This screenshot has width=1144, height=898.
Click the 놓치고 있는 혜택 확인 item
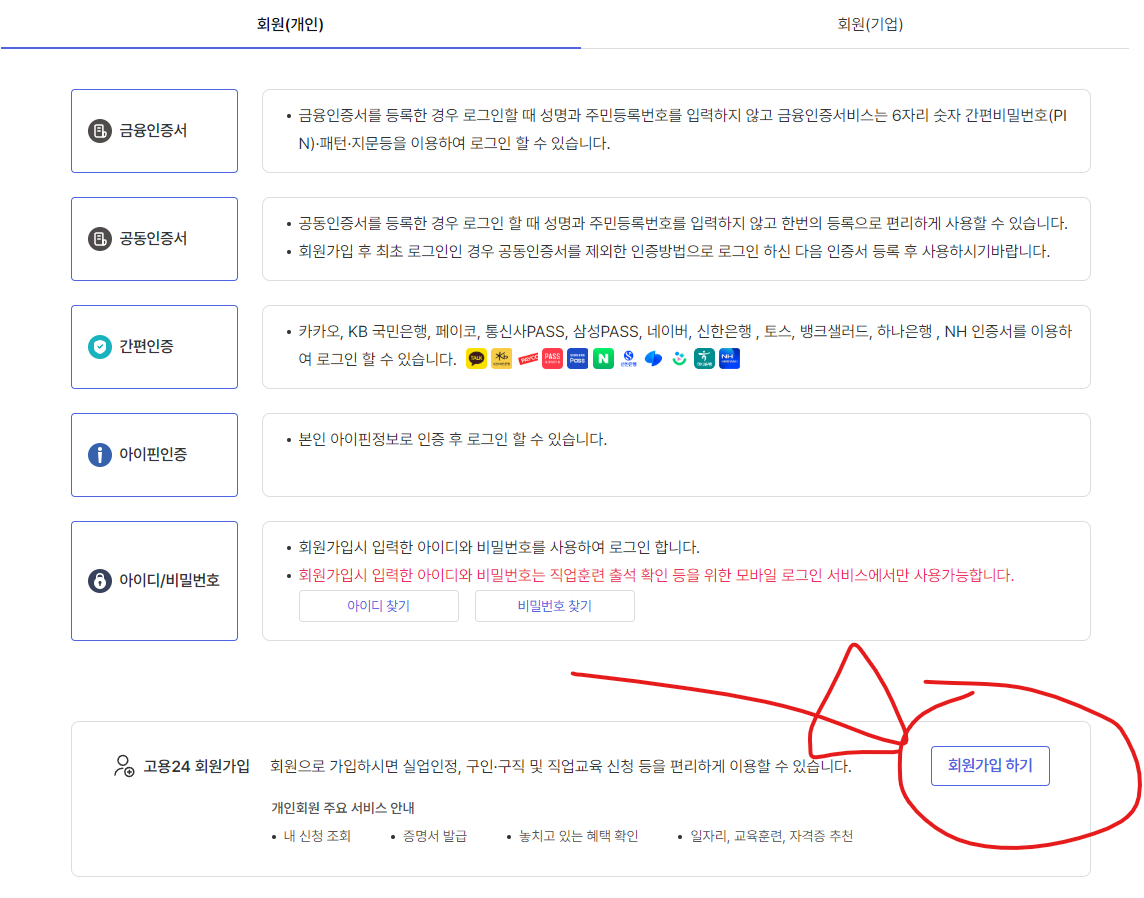click(579, 837)
